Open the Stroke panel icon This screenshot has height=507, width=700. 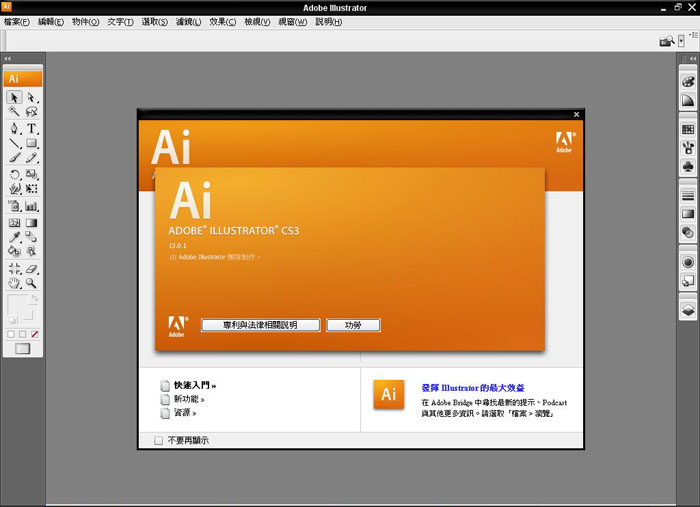pyautogui.click(x=688, y=195)
